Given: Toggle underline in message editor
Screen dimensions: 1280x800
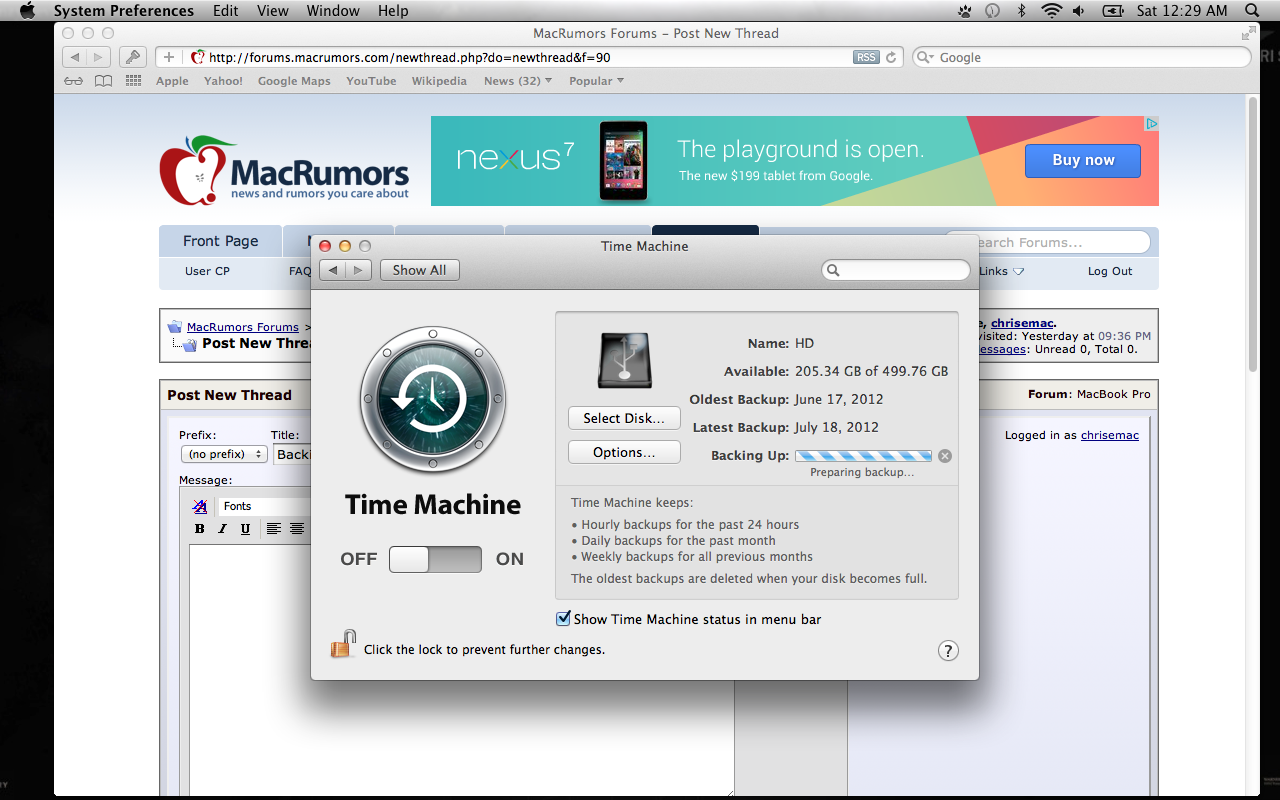Looking at the screenshot, I should [246, 529].
